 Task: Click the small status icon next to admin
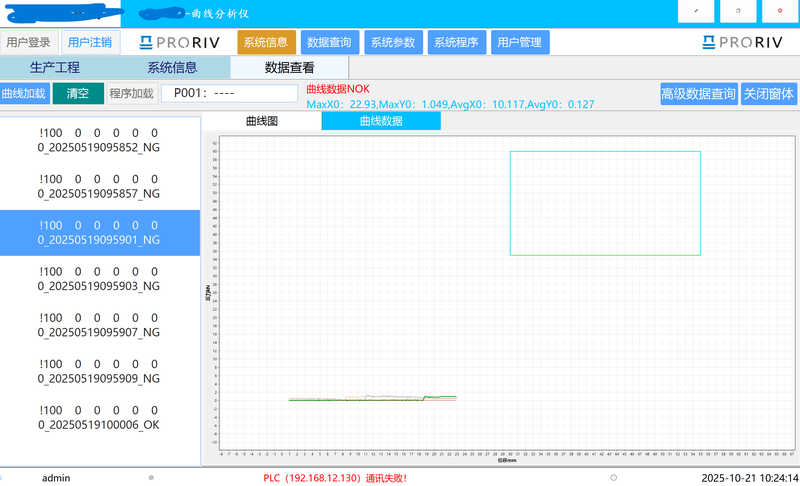151,478
